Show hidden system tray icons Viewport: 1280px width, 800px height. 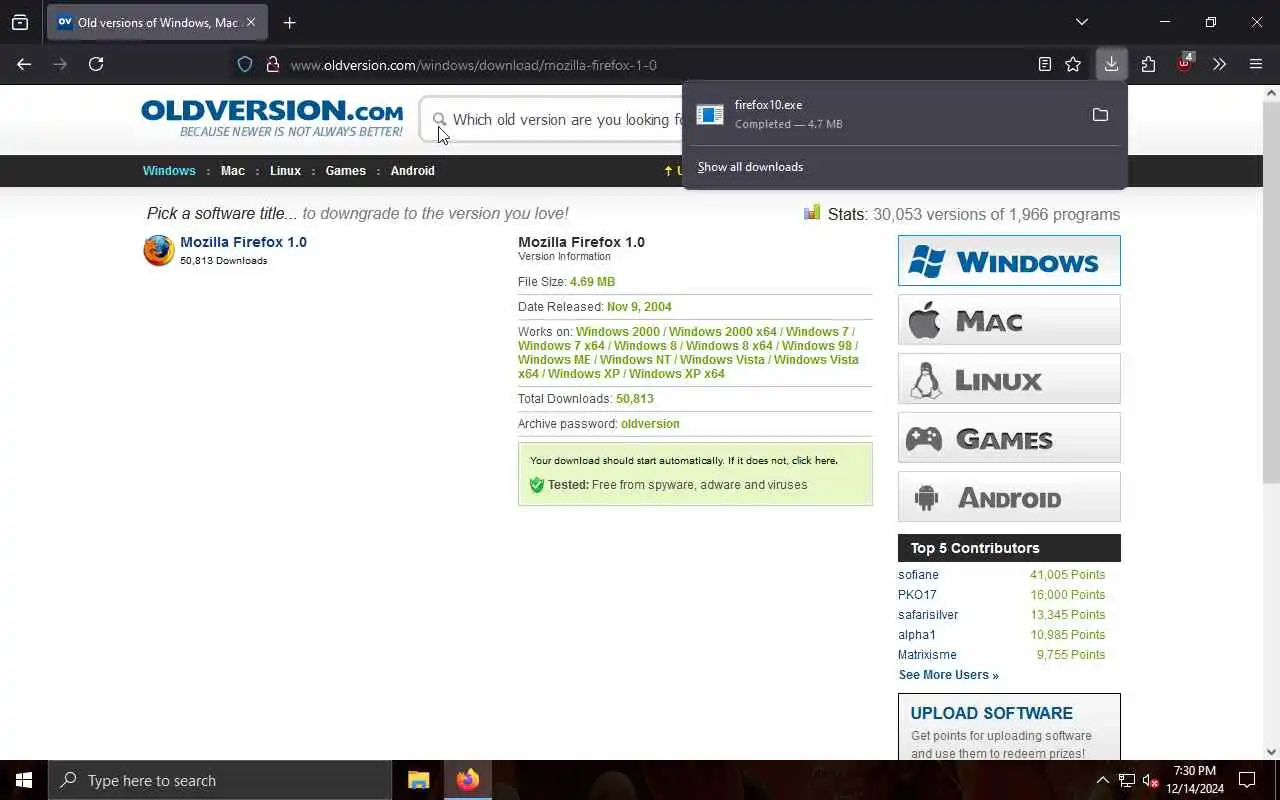1102,780
